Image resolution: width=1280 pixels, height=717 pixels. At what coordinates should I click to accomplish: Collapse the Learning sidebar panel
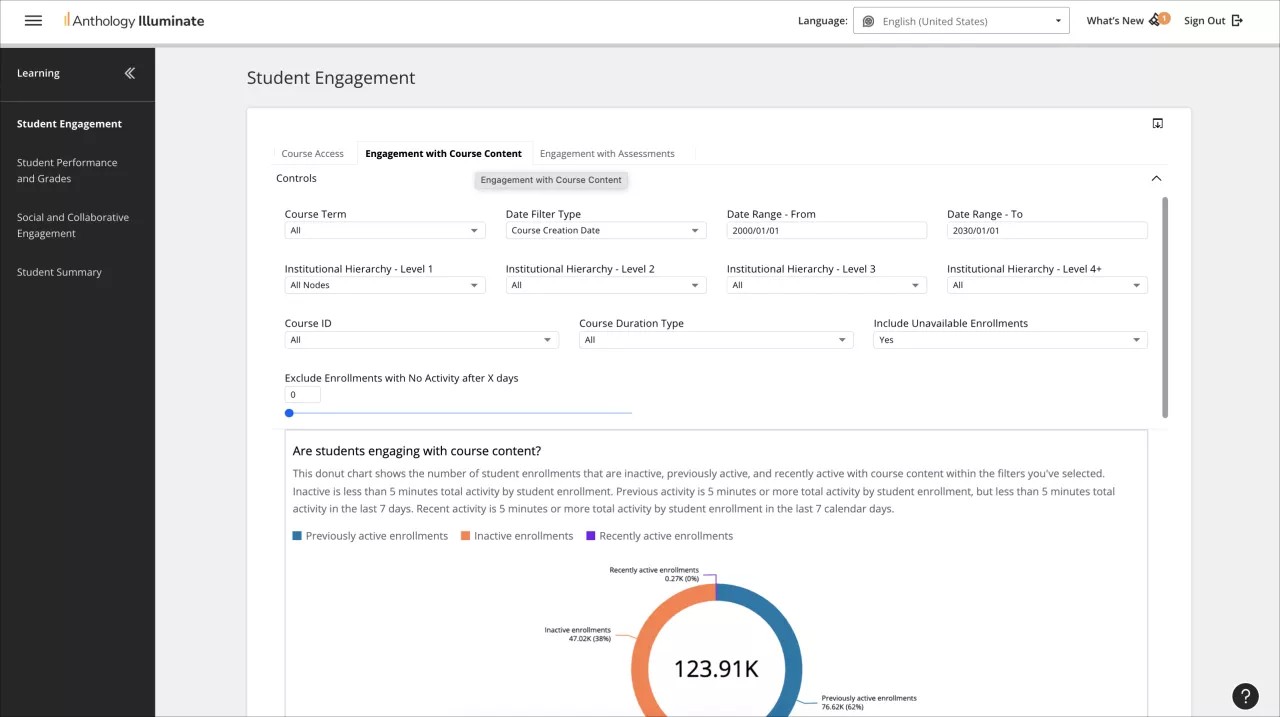129,73
